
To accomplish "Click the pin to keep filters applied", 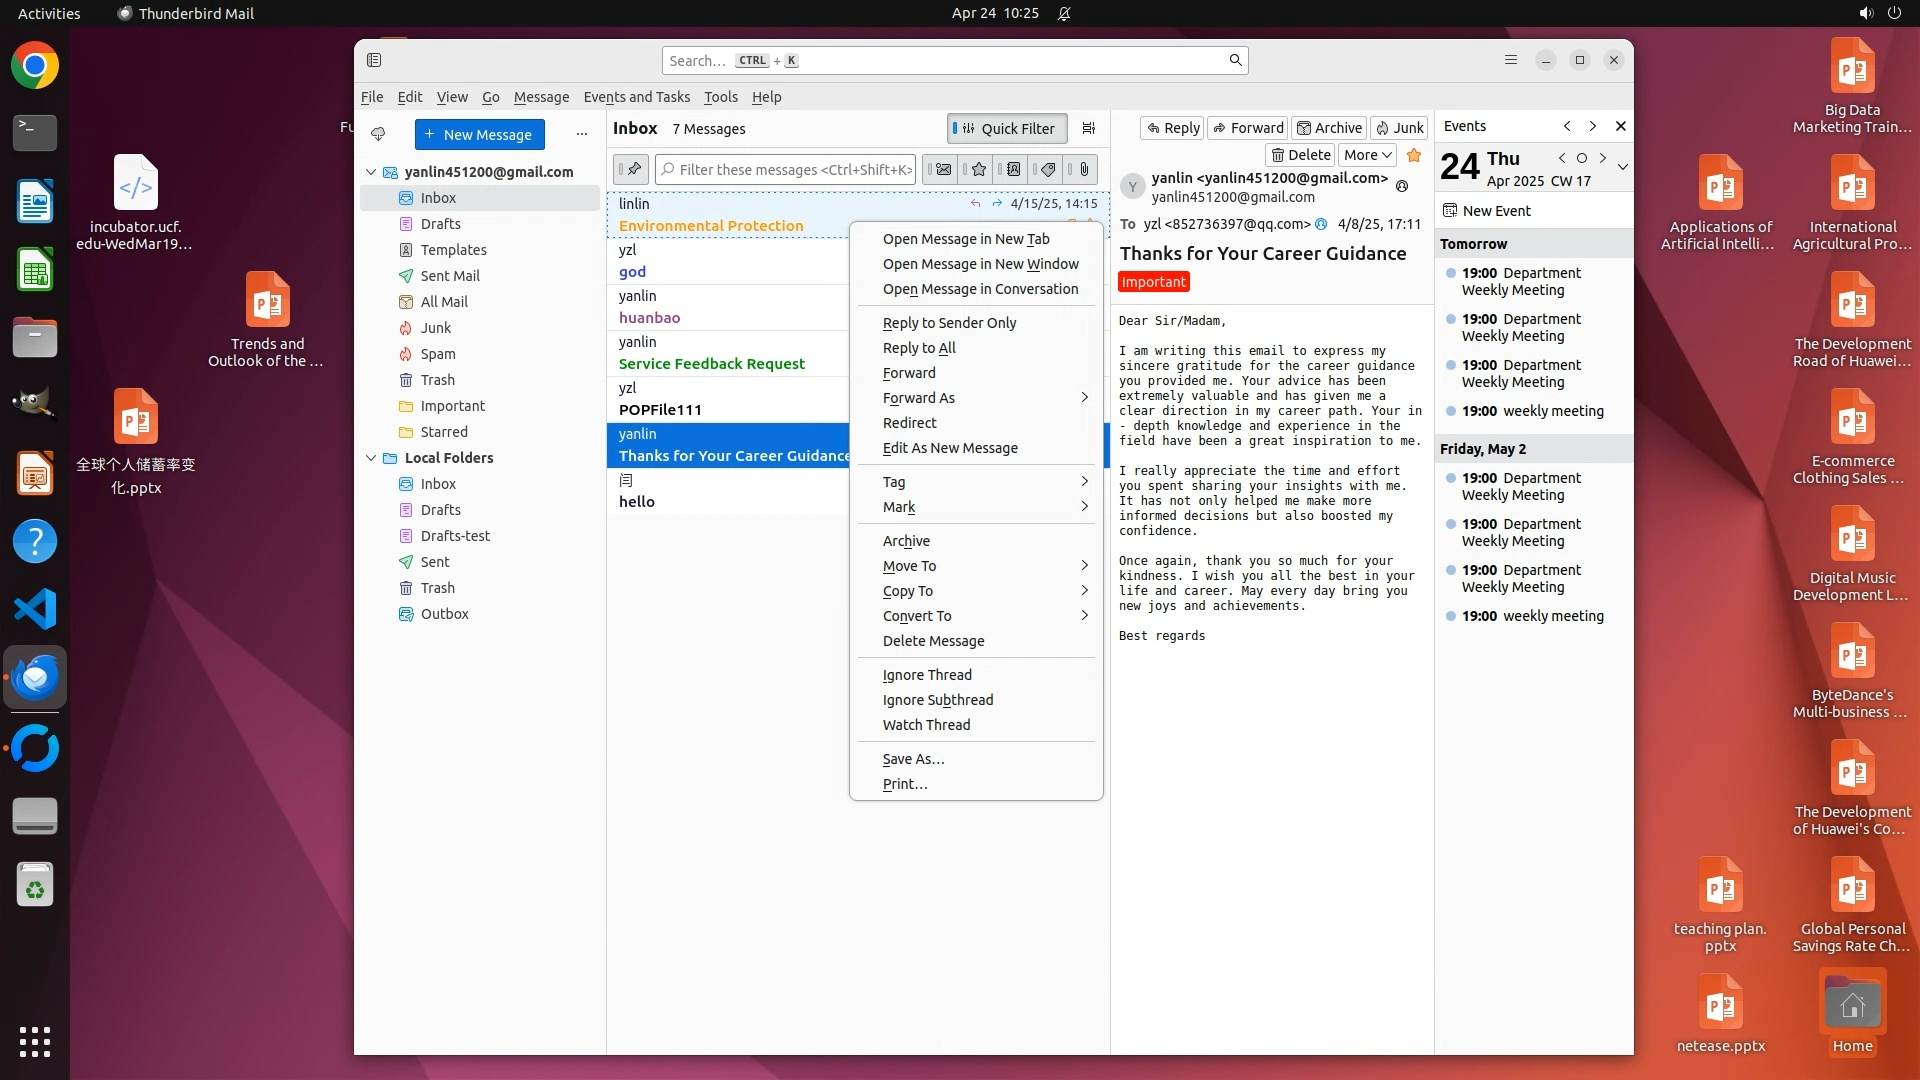I will click(632, 169).
